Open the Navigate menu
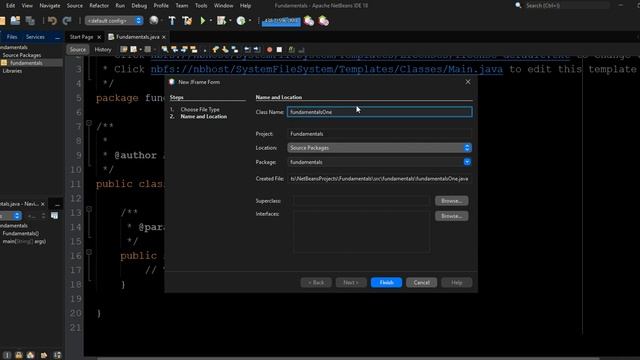640x360 pixels. 49,6
